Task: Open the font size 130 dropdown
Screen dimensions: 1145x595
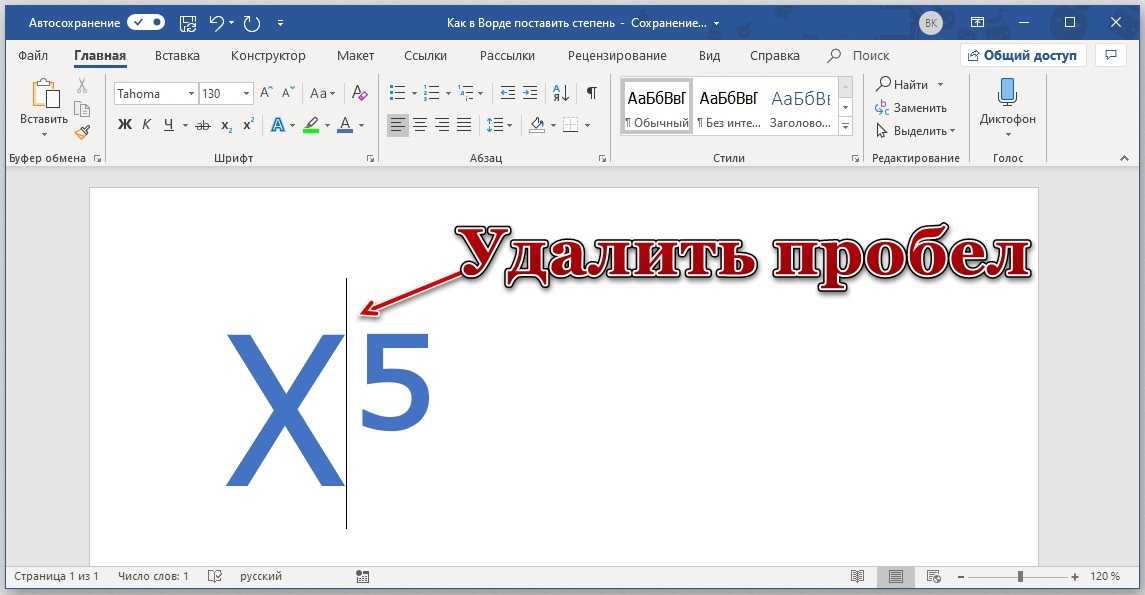Action: [x=246, y=93]
